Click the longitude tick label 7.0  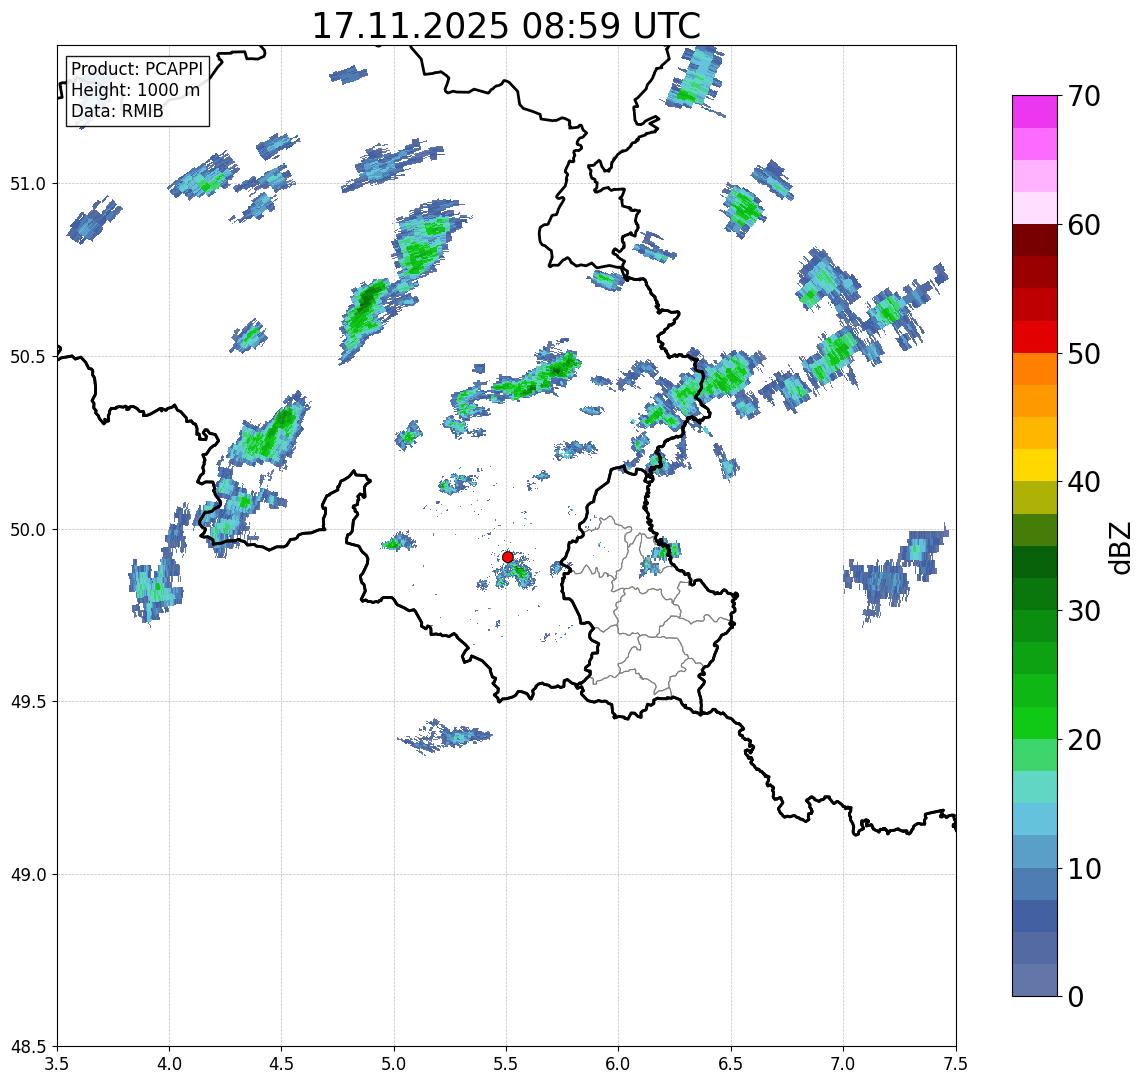click(x=844, y=1064)
